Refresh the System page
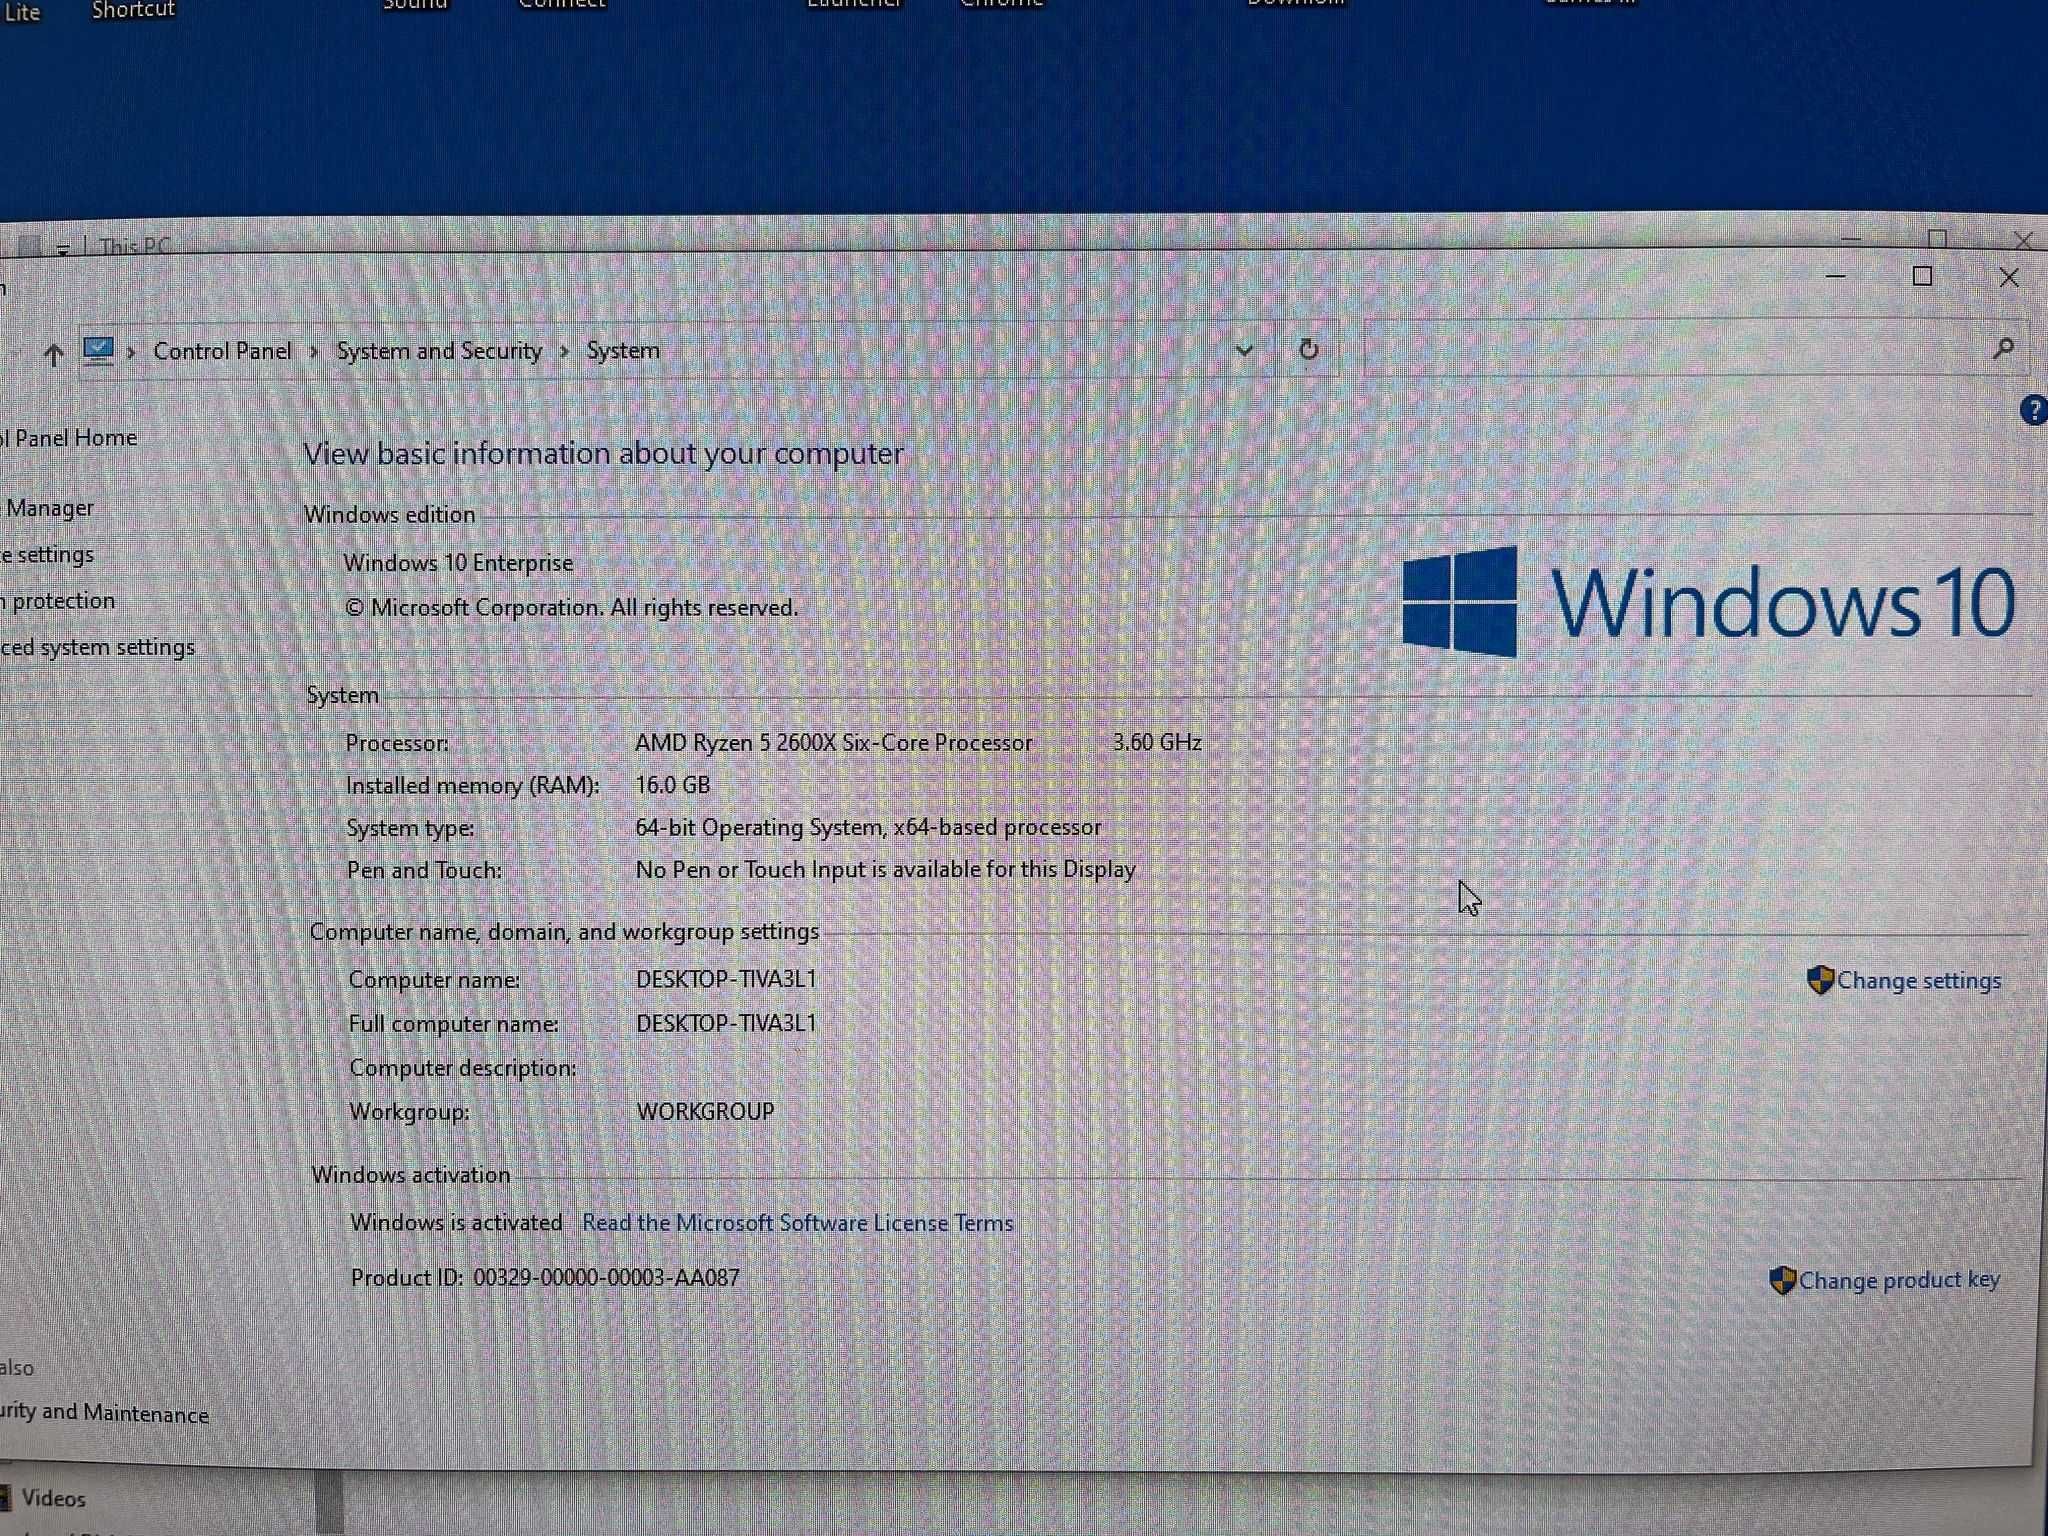This screenshot has width=2048, height=1536. coord(1308,349)
